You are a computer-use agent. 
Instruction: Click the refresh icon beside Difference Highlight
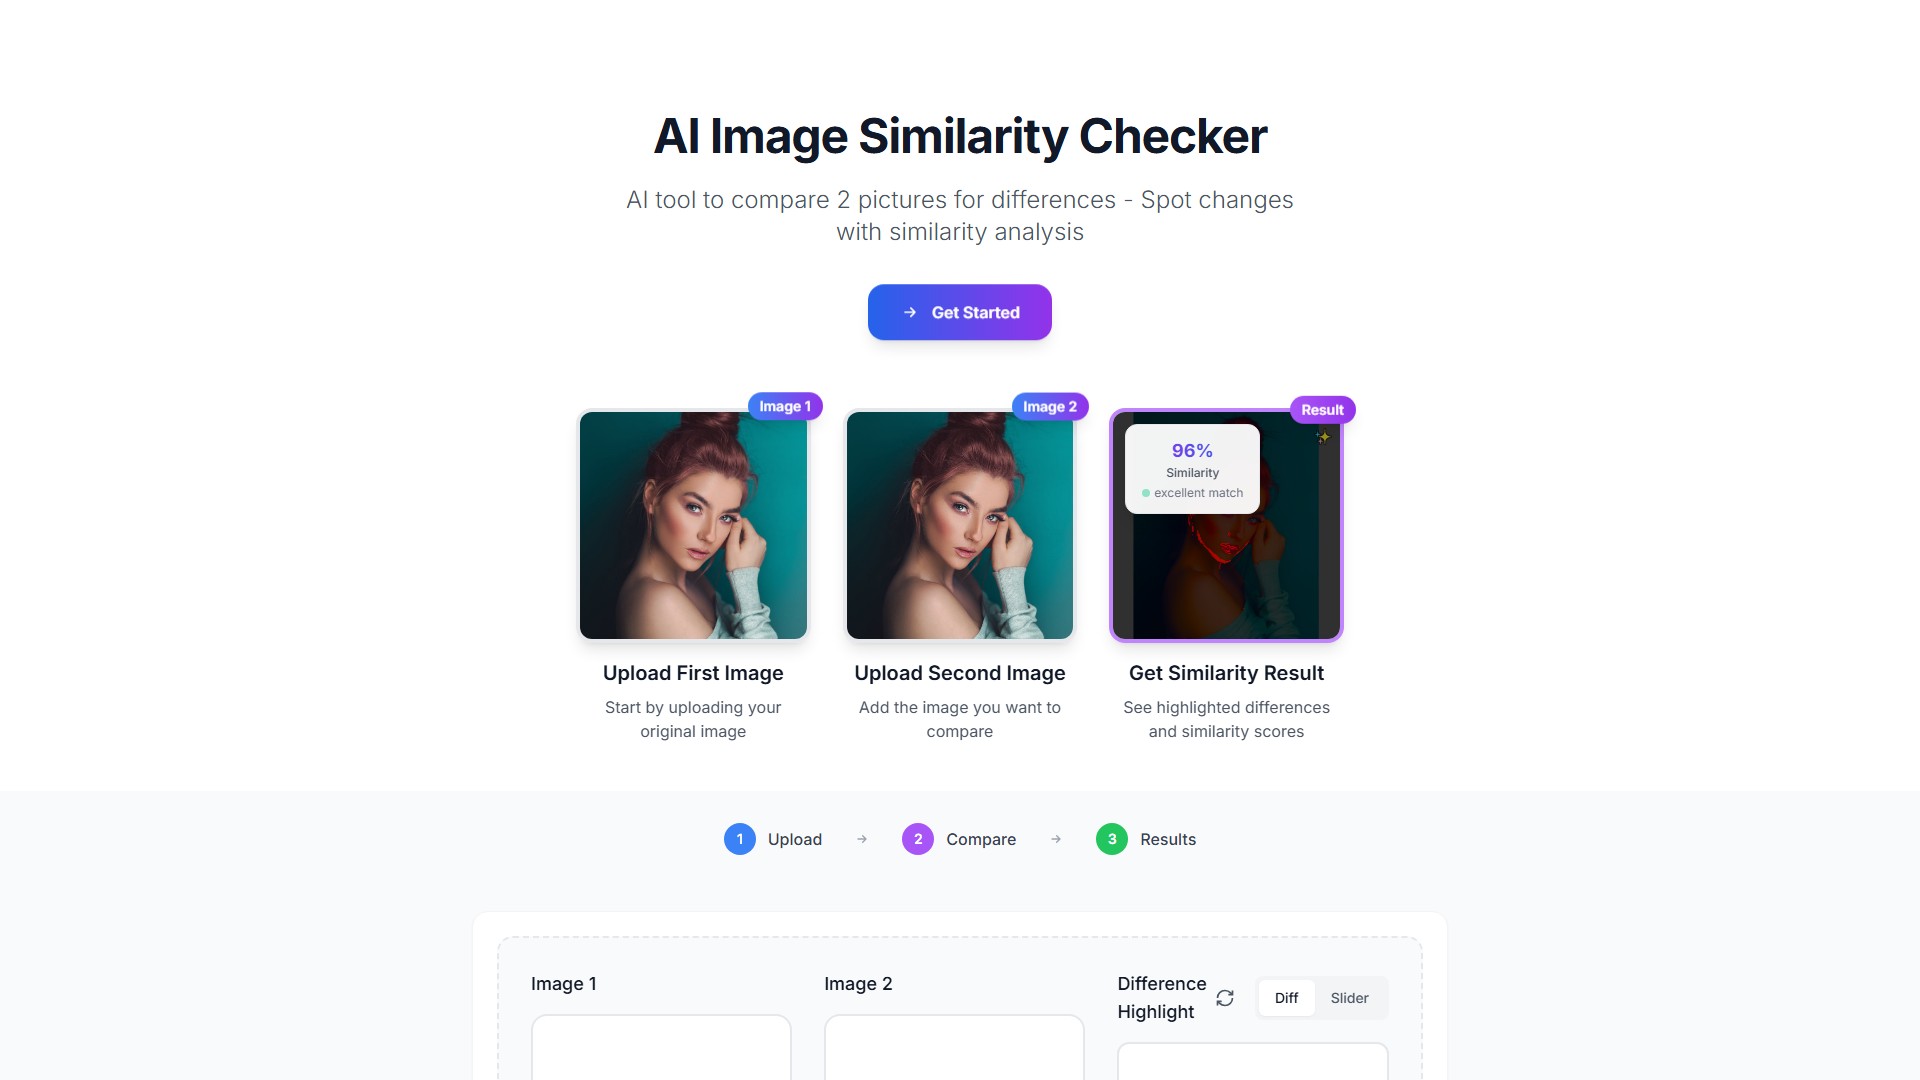click(x=1225, y=998)
